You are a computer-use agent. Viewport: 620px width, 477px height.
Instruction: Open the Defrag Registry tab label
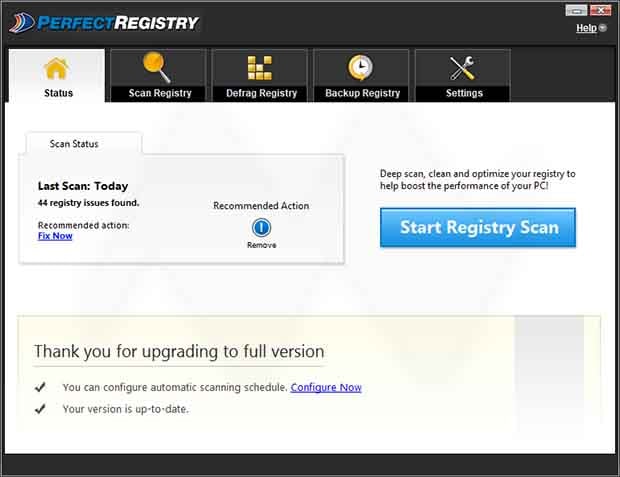(x=261, y=93)
